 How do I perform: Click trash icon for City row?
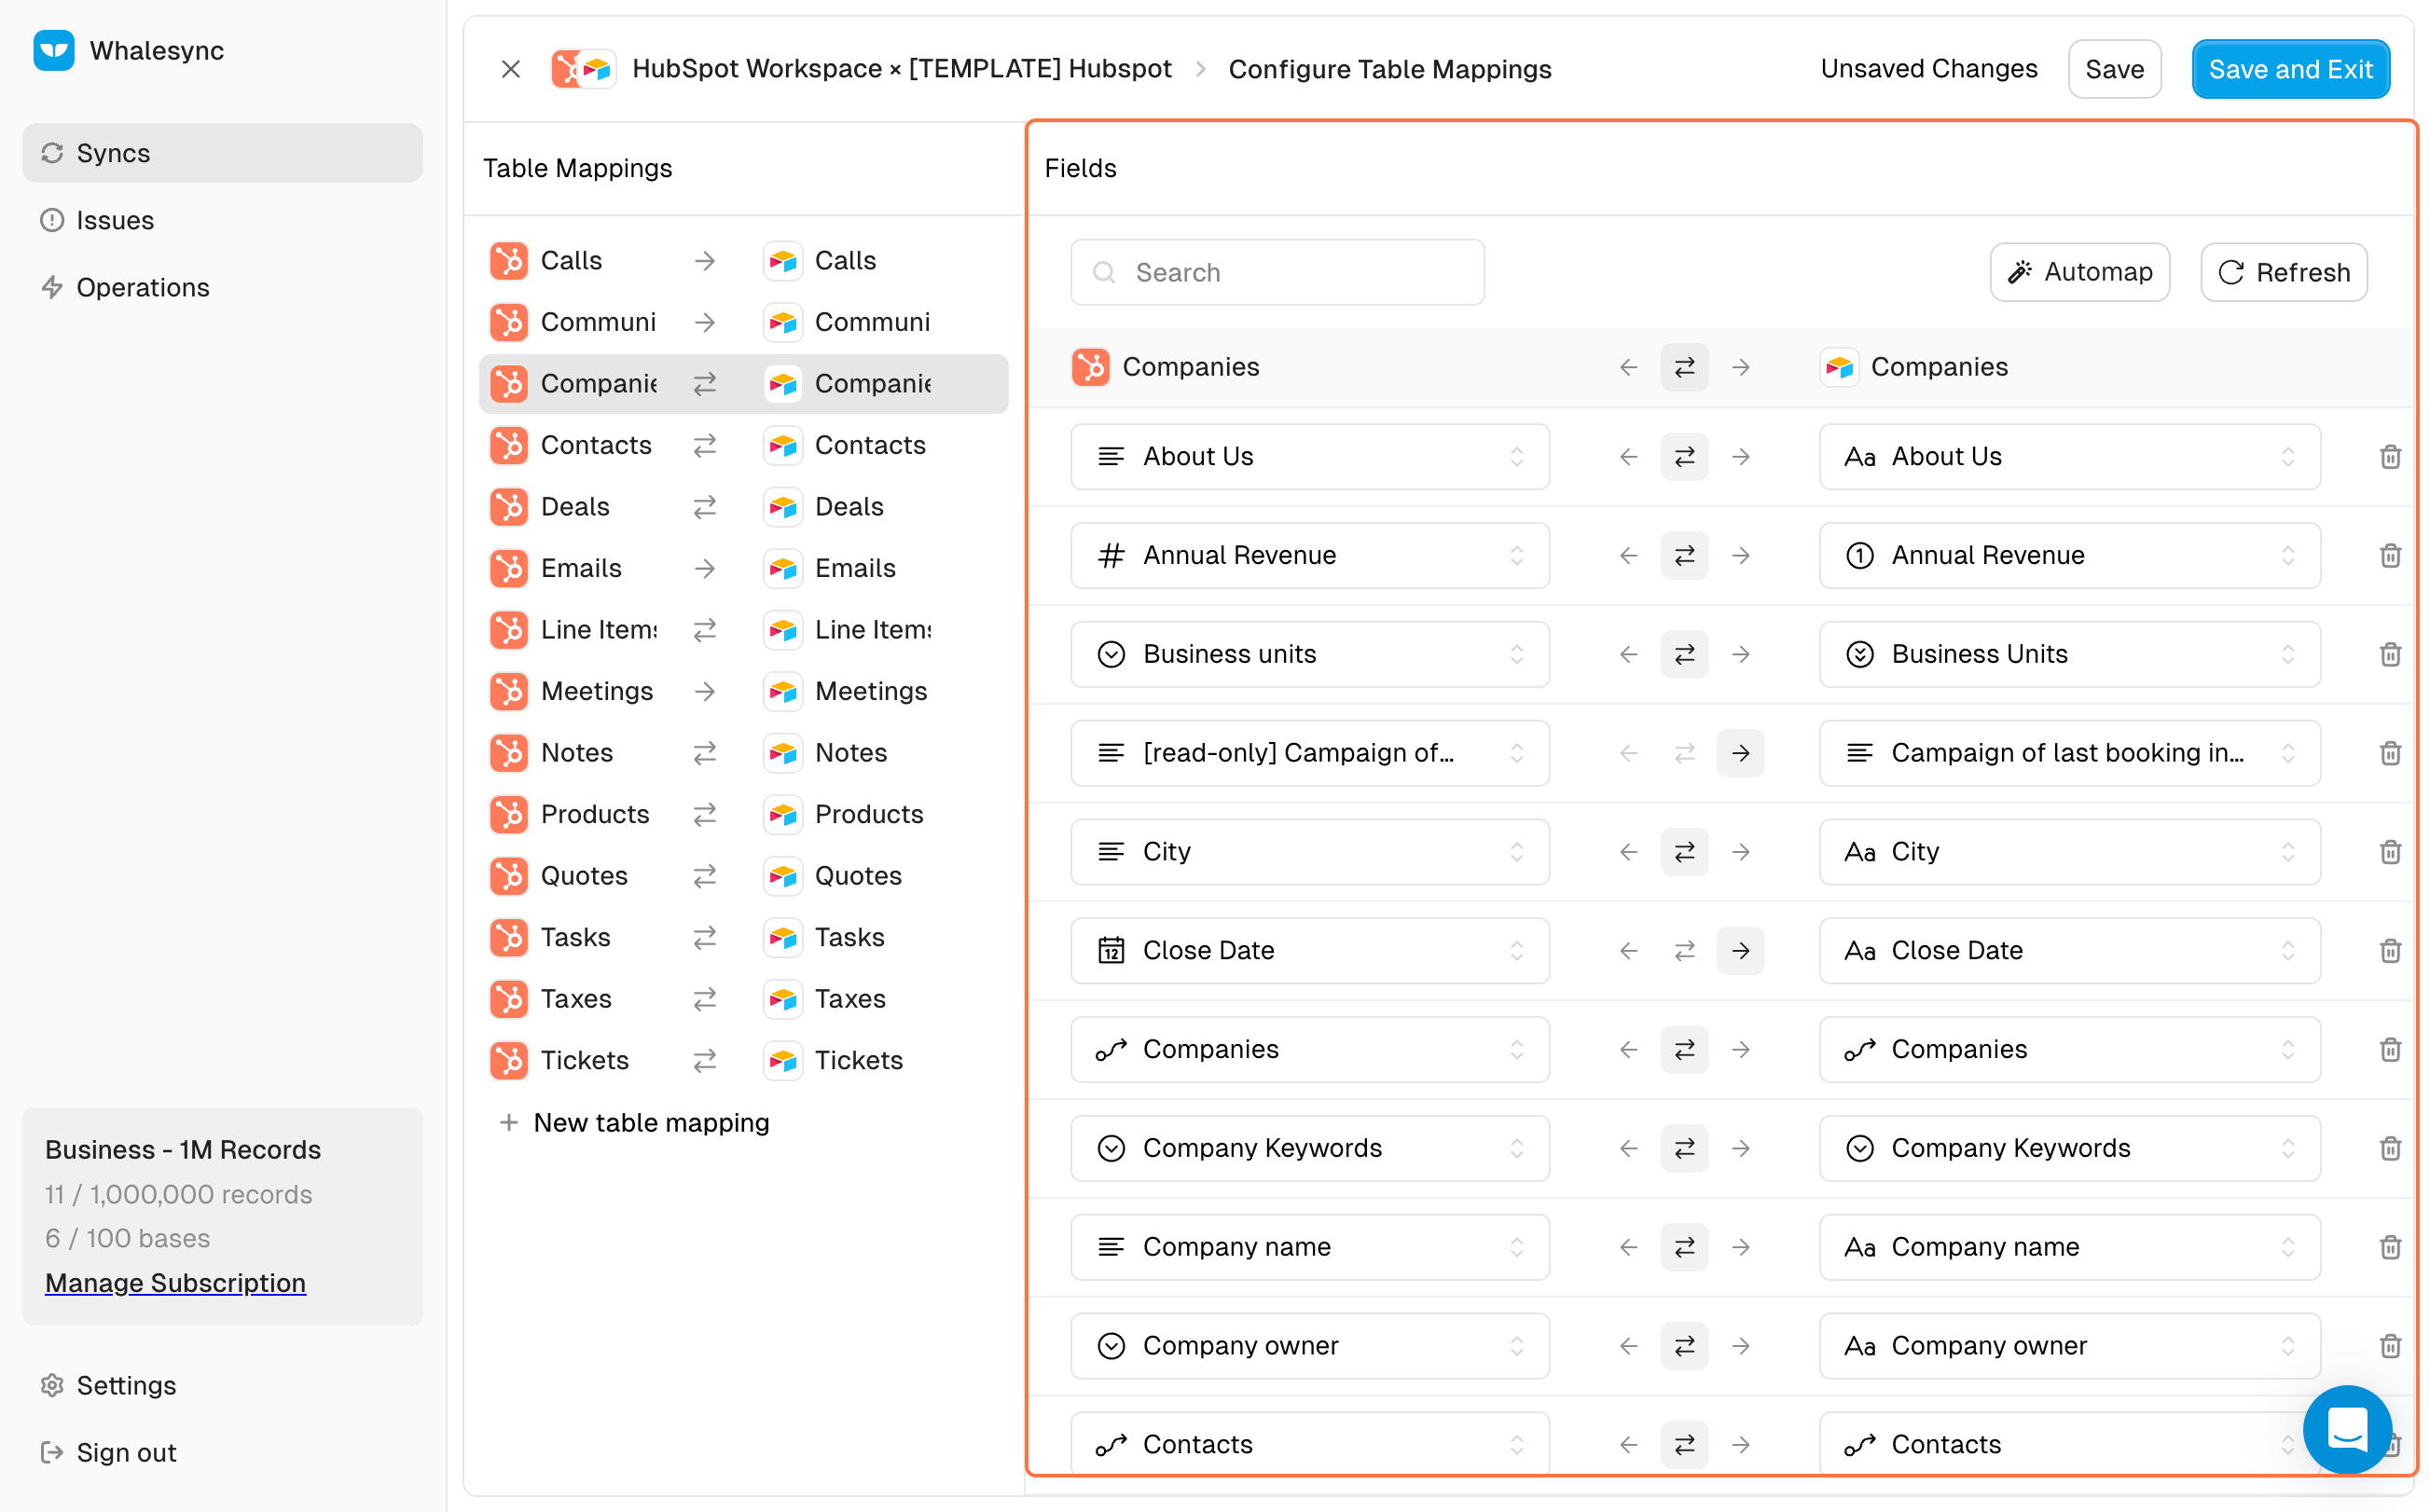tap(2389, 852)
